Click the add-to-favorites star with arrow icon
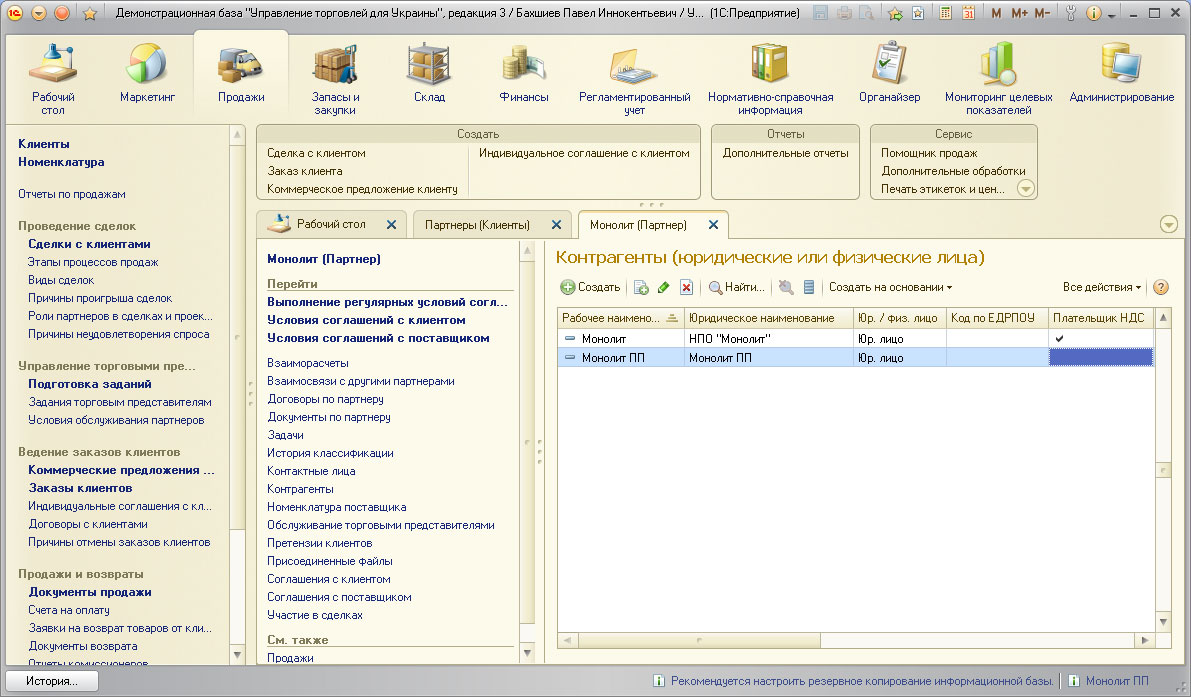1191x697 pixels. [x=896, y=13]
